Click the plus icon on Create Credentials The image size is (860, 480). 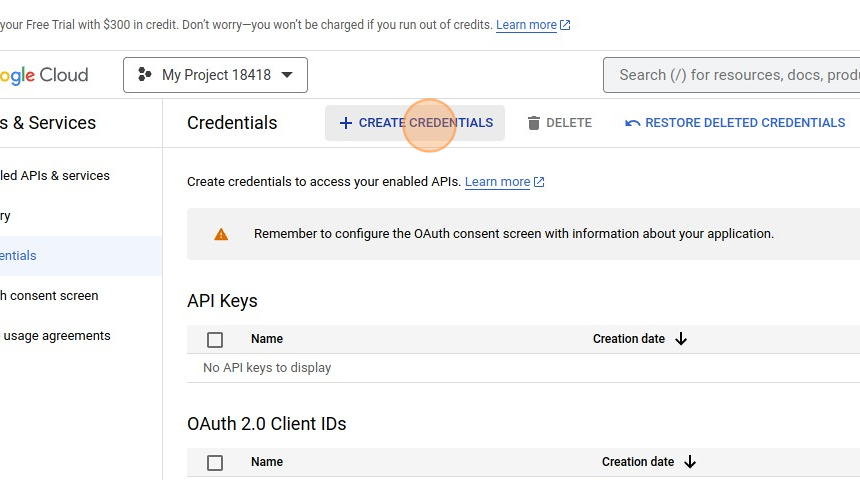point(346,123)
